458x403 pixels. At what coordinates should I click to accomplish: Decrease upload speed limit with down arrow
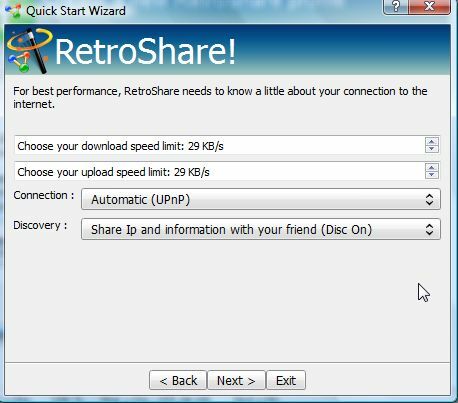click(432, 175)
